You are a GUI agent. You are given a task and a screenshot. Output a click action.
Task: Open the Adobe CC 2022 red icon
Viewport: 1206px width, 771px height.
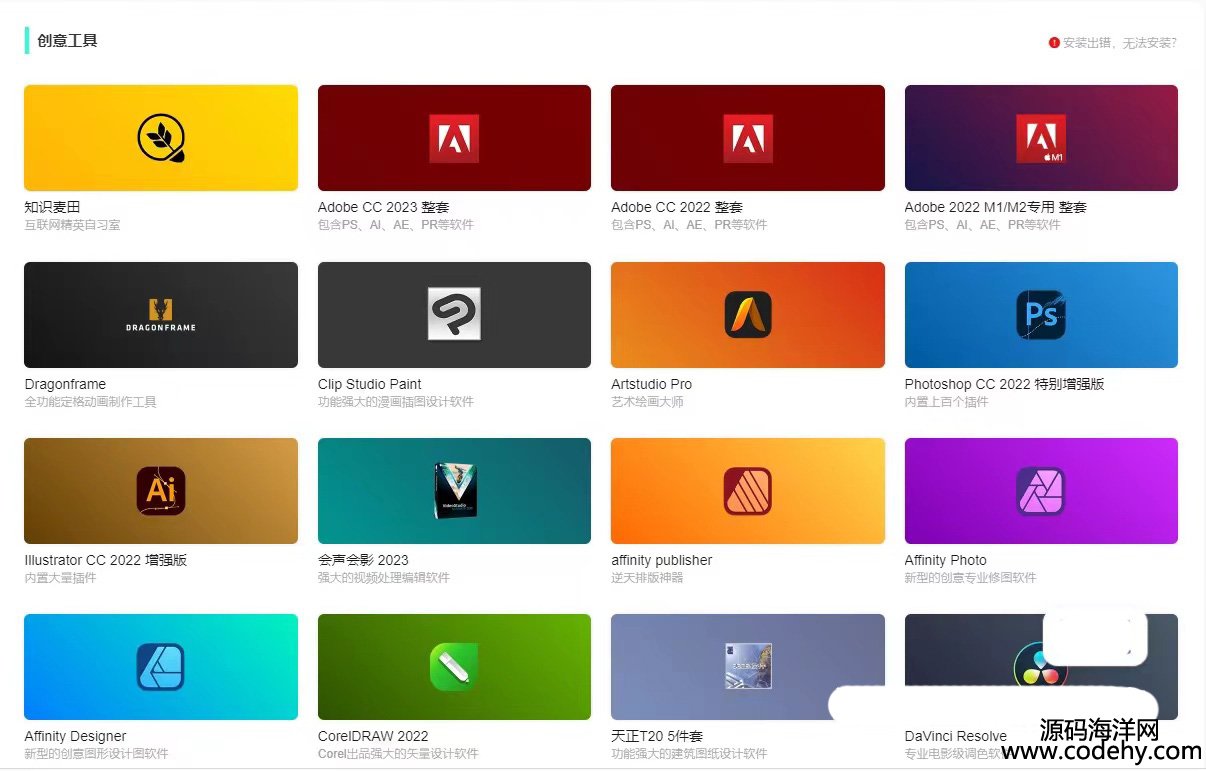click(748, 138)
